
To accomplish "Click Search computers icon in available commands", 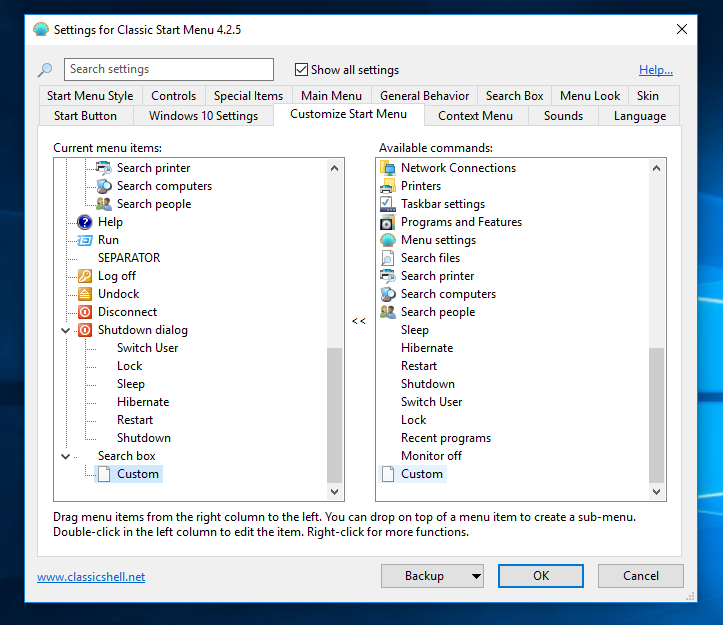I will 388,294.
